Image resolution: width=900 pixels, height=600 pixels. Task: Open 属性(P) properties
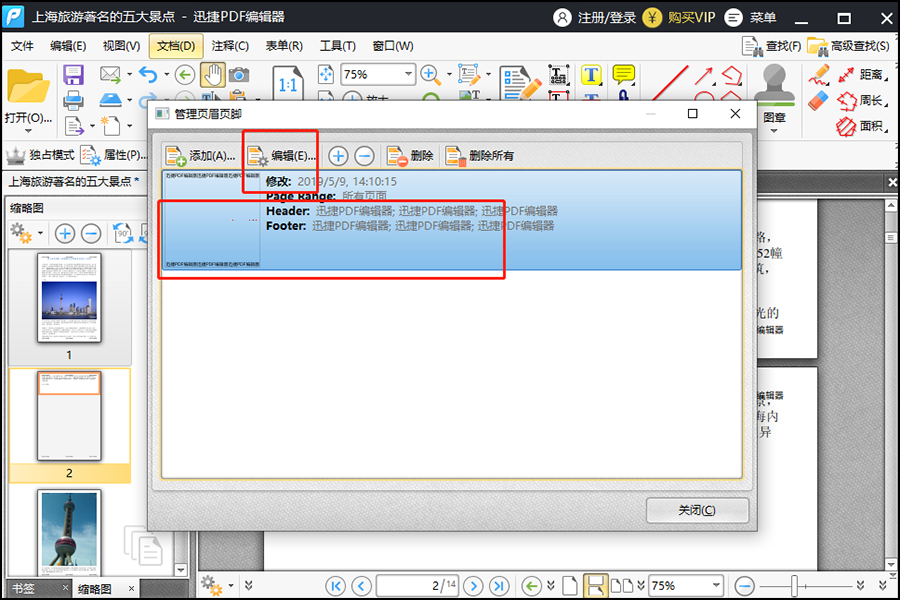[114, 155]
